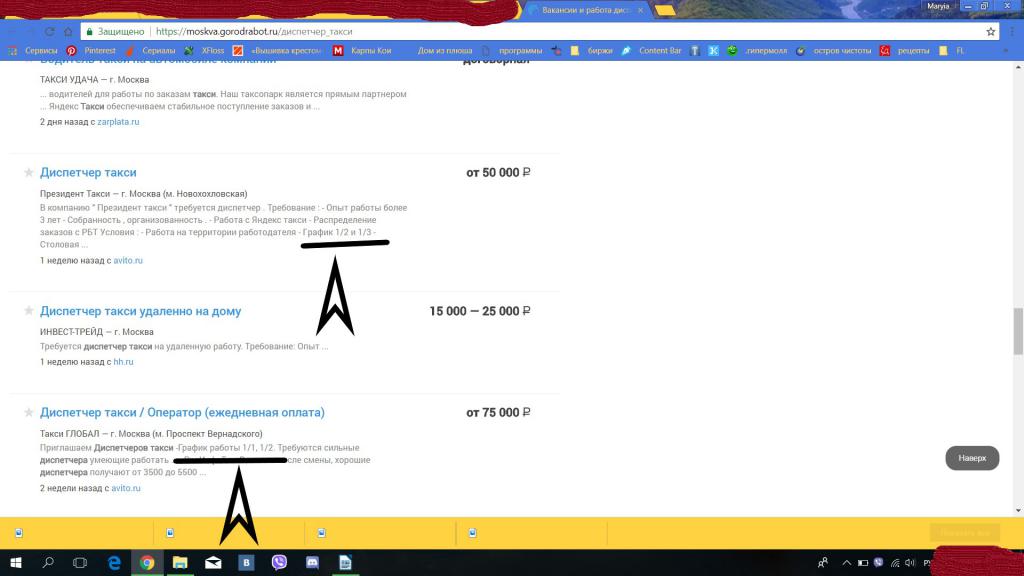Screen dimensions: 1024x576
Task: Open Viber from the taskbar
Action: [x=279, y=563]
